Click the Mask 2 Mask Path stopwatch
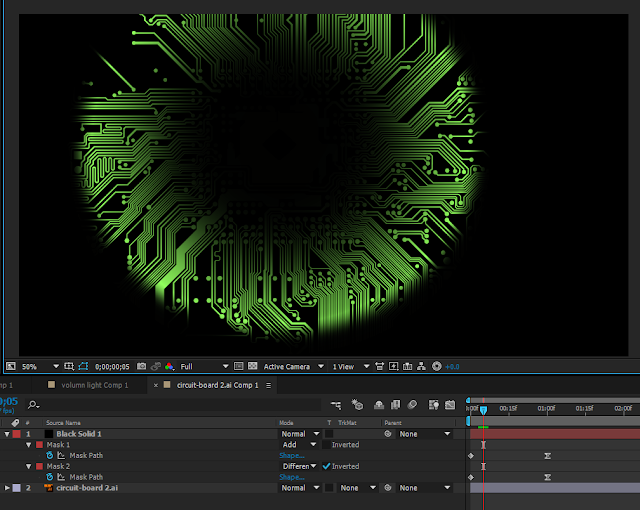640x510 pixels. click(50, 477)
